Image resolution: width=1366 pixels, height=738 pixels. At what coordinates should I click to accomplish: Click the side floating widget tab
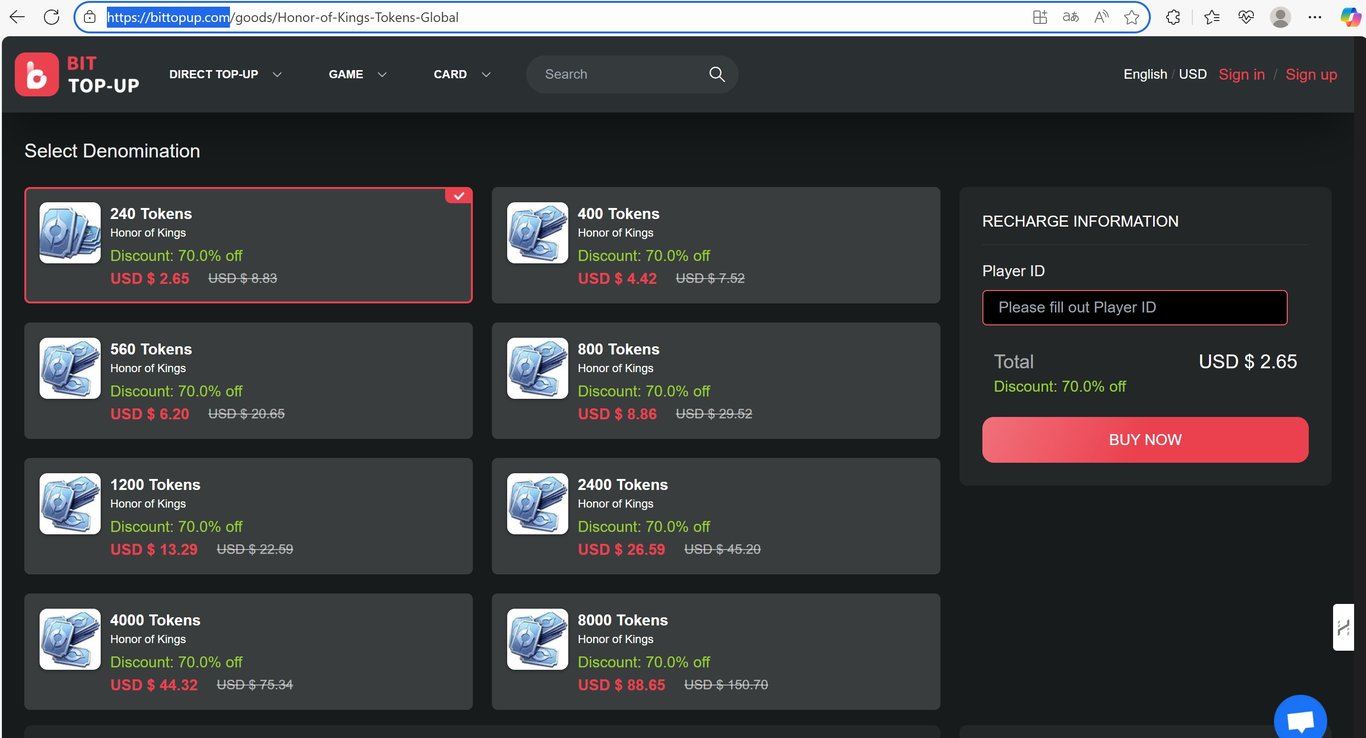[x=1344, y=628]
